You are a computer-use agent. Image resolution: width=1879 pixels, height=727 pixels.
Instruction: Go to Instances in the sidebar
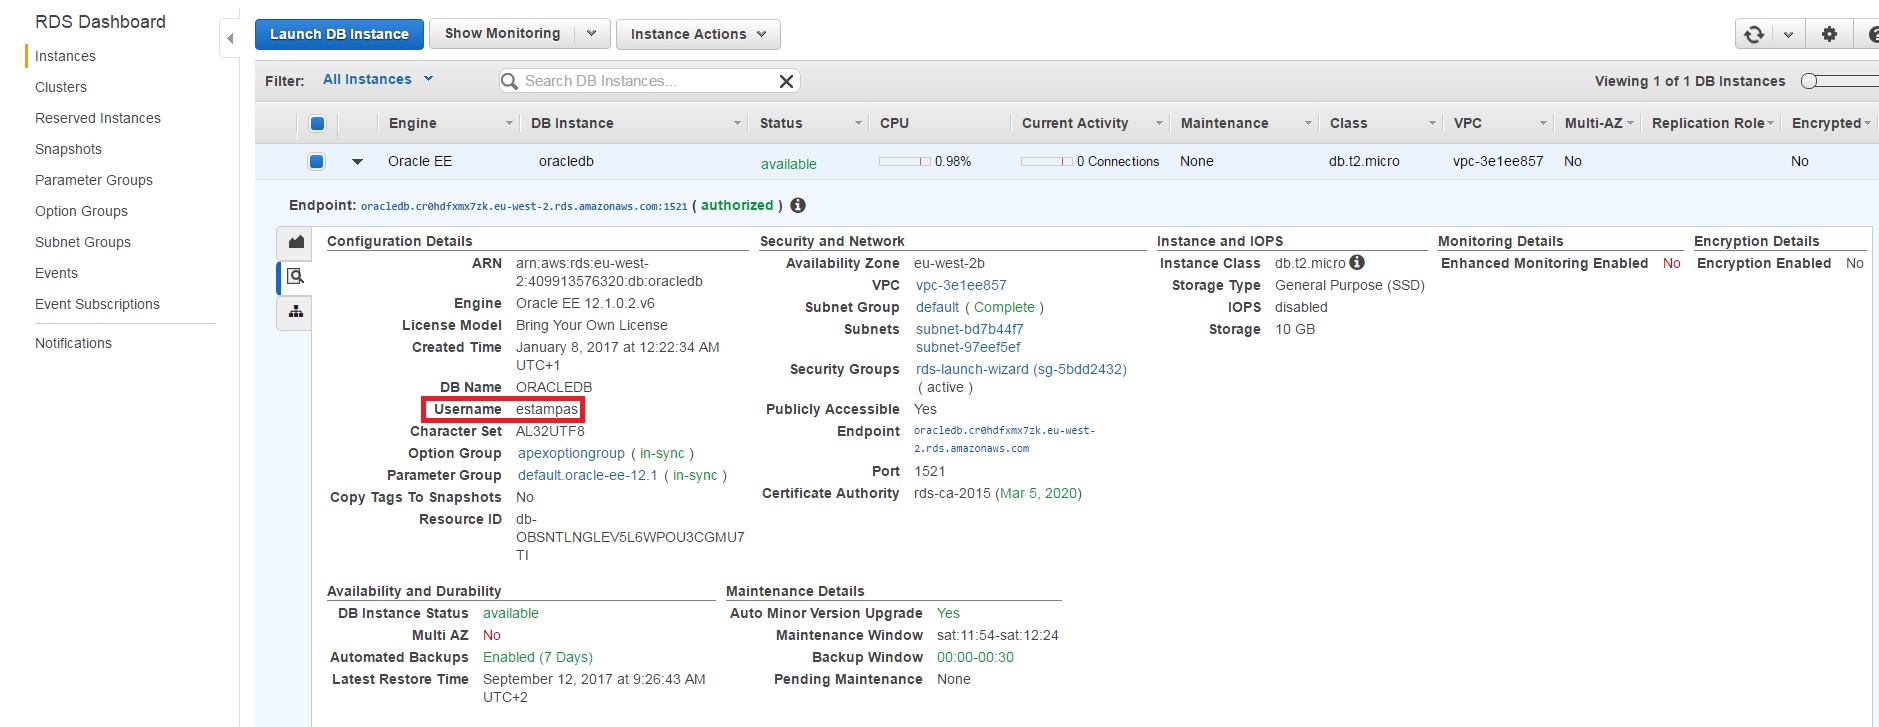(65, 56)
